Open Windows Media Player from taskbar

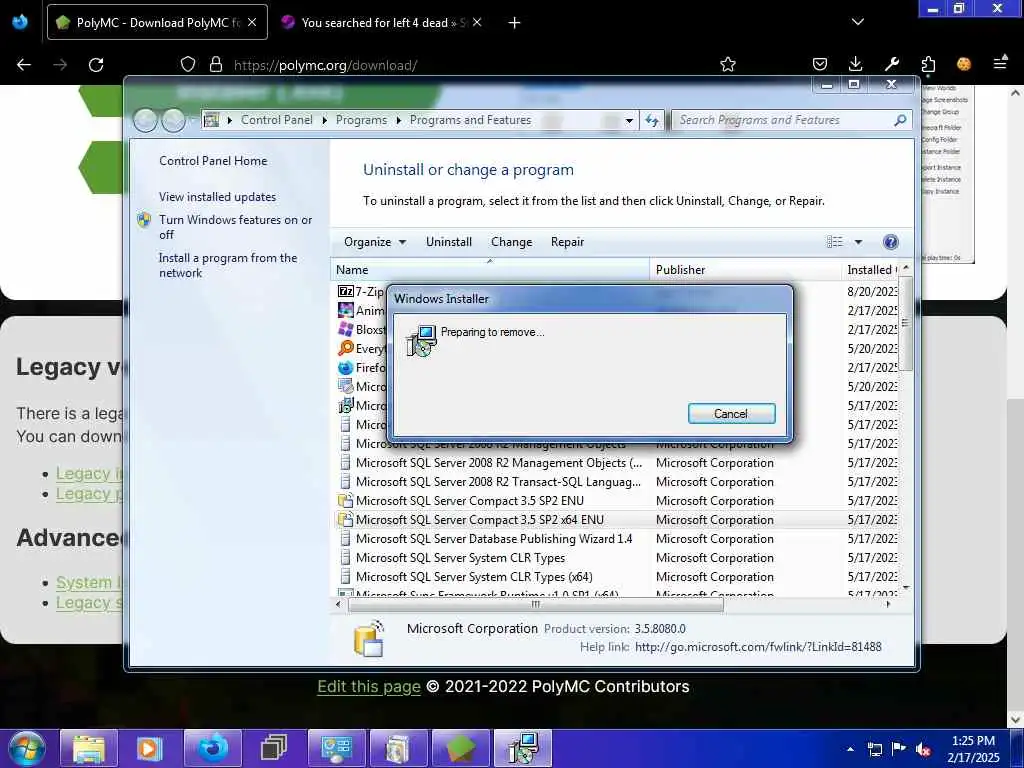click(149, 748)
